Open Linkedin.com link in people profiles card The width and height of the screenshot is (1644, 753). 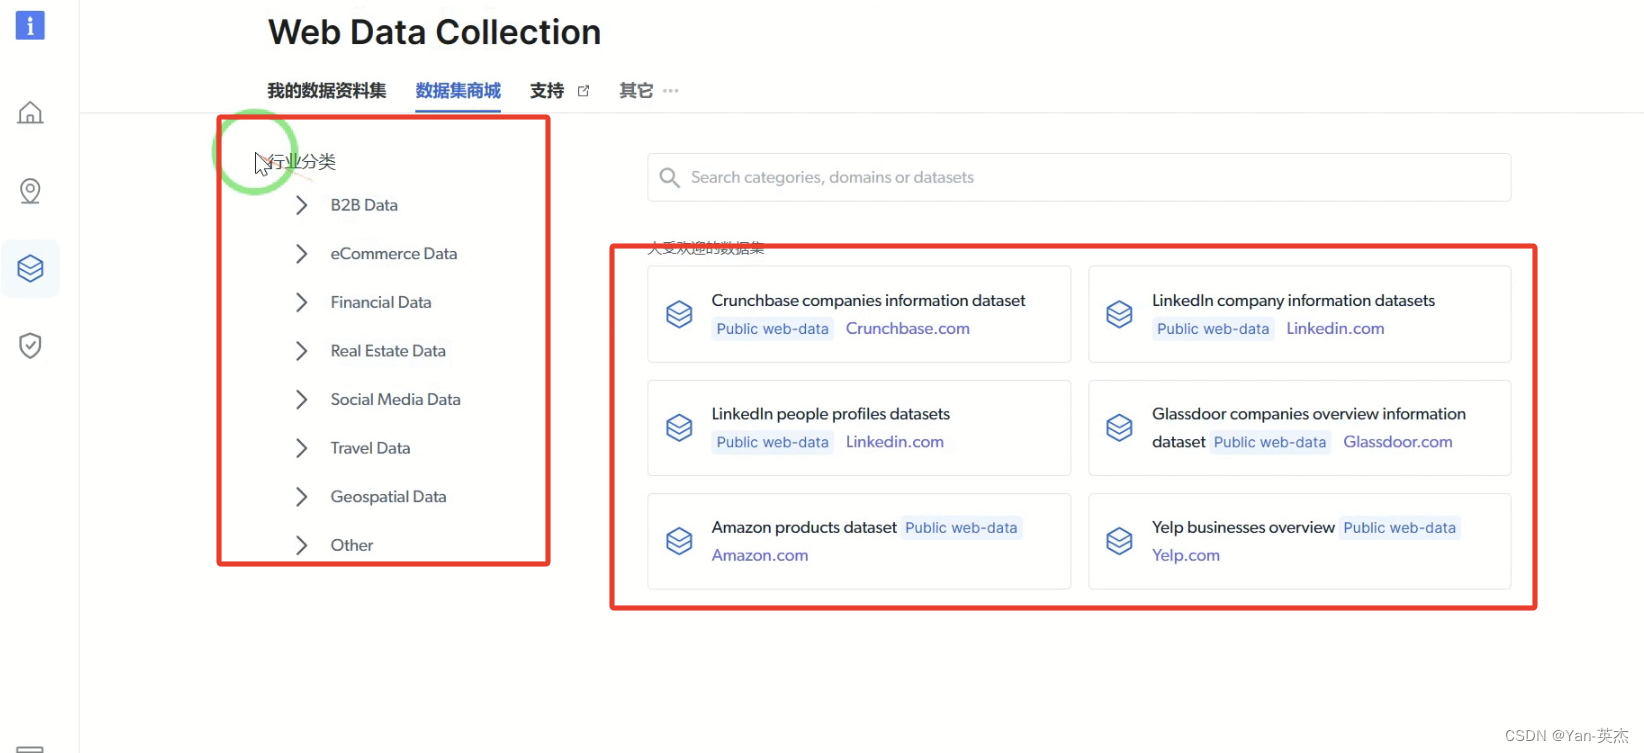[895, 442]
